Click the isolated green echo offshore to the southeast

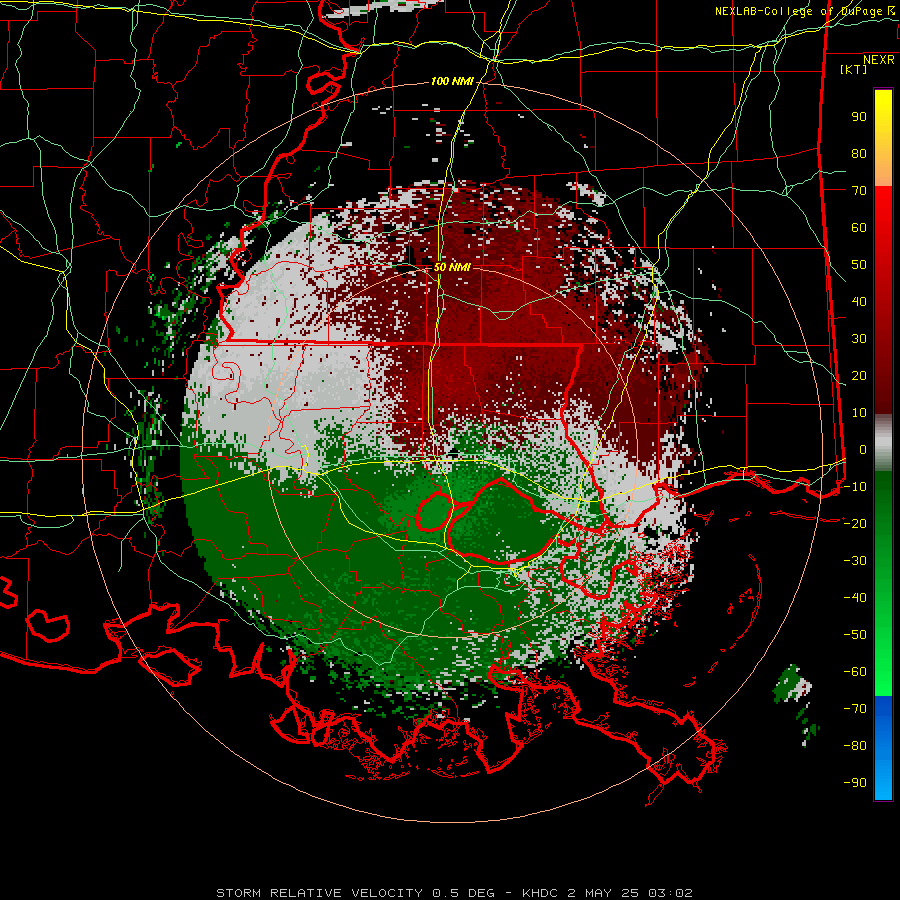tap(793, 684)
